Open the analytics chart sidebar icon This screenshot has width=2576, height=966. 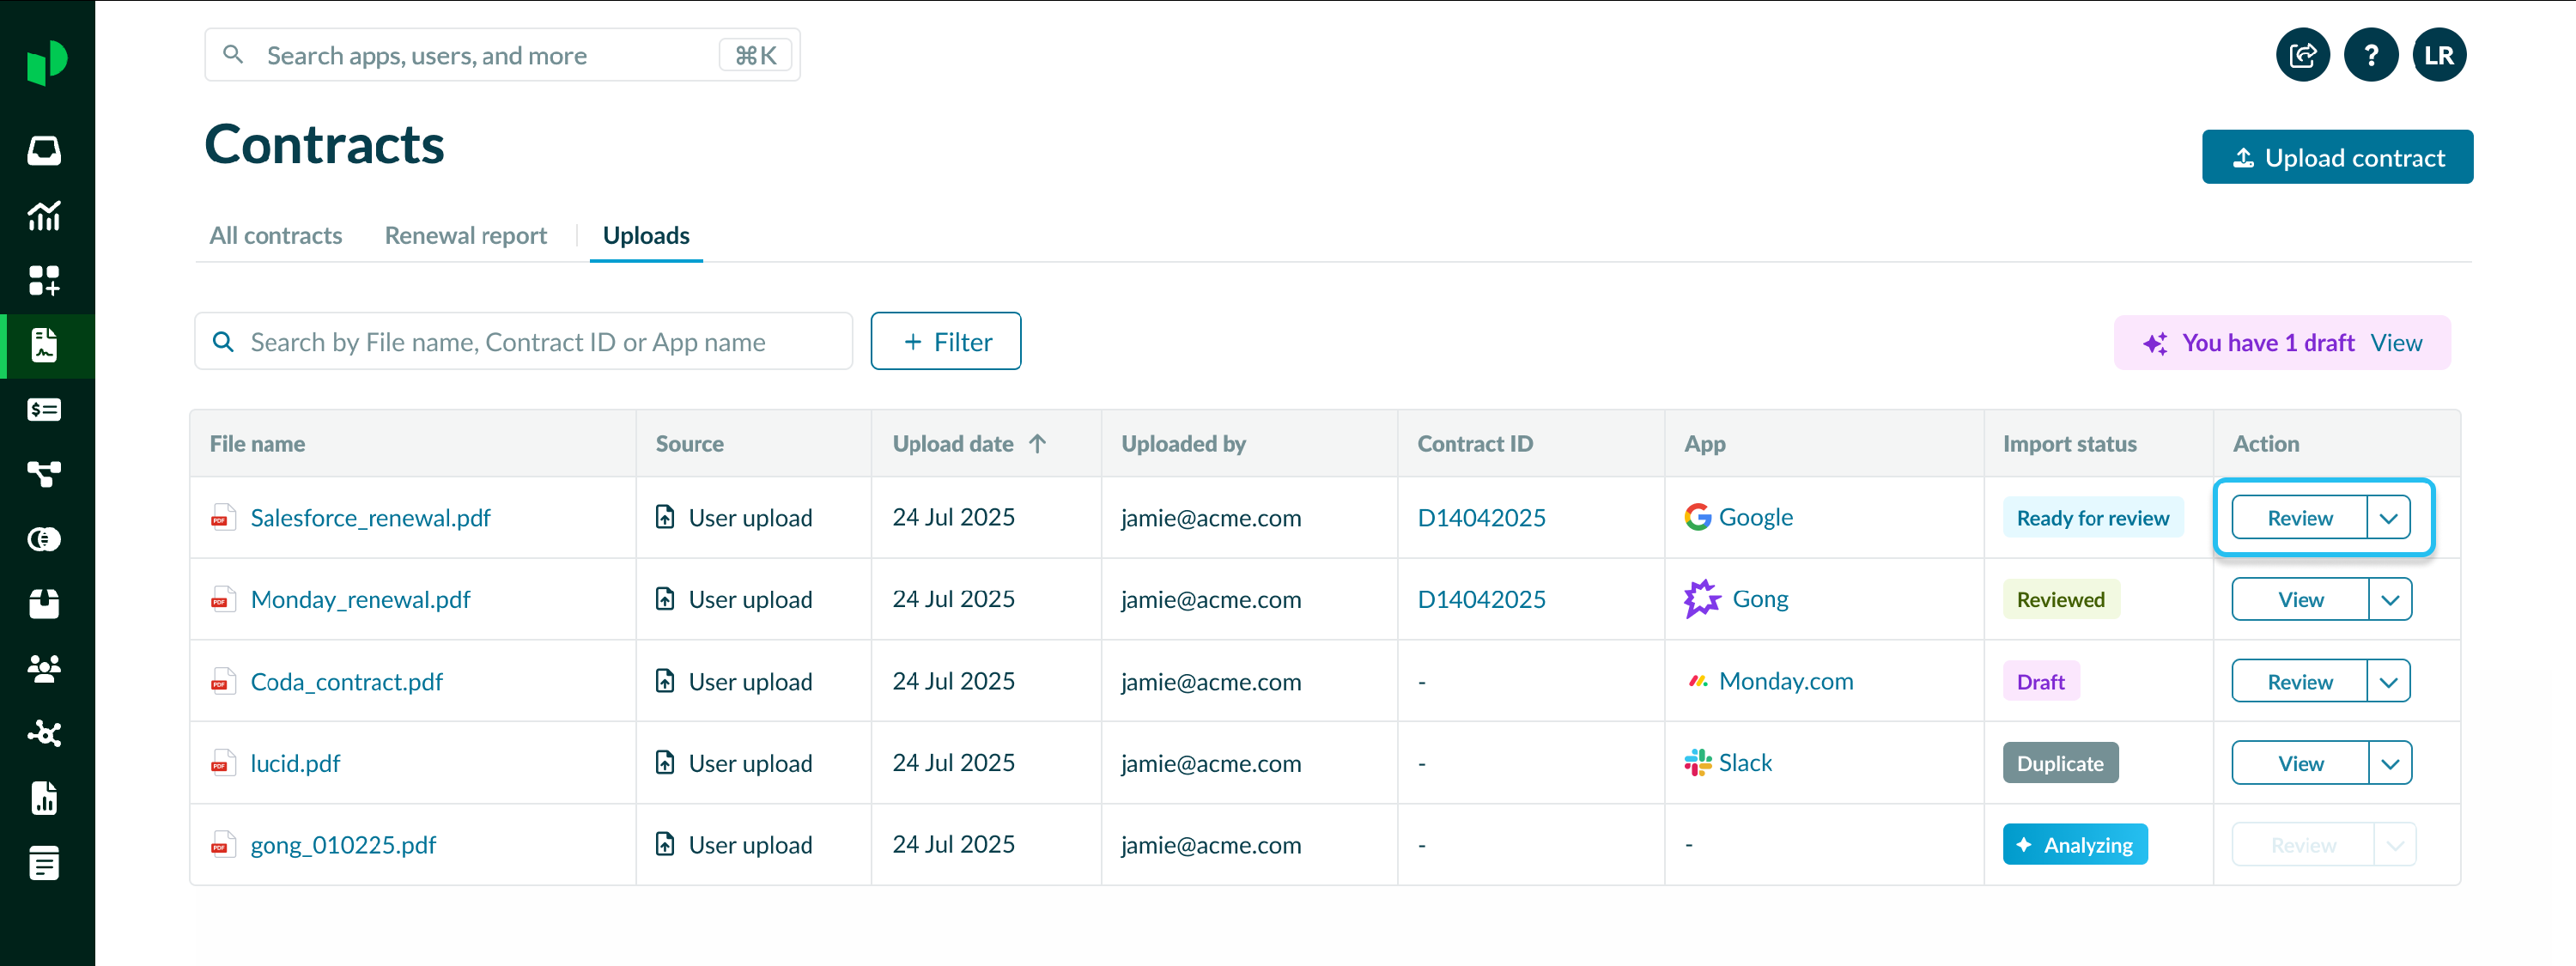pos(44,215)
